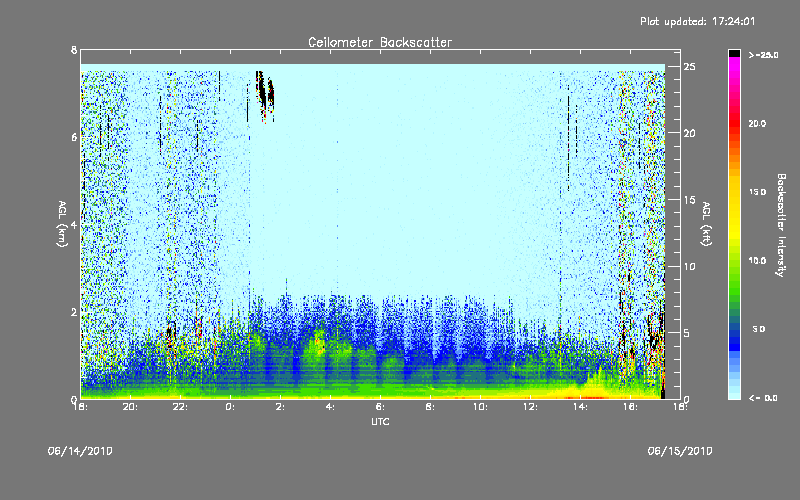Click the black top swatch of colorbar
The width and height of the screenshot is (800, 500).
[x=734, y=53]
